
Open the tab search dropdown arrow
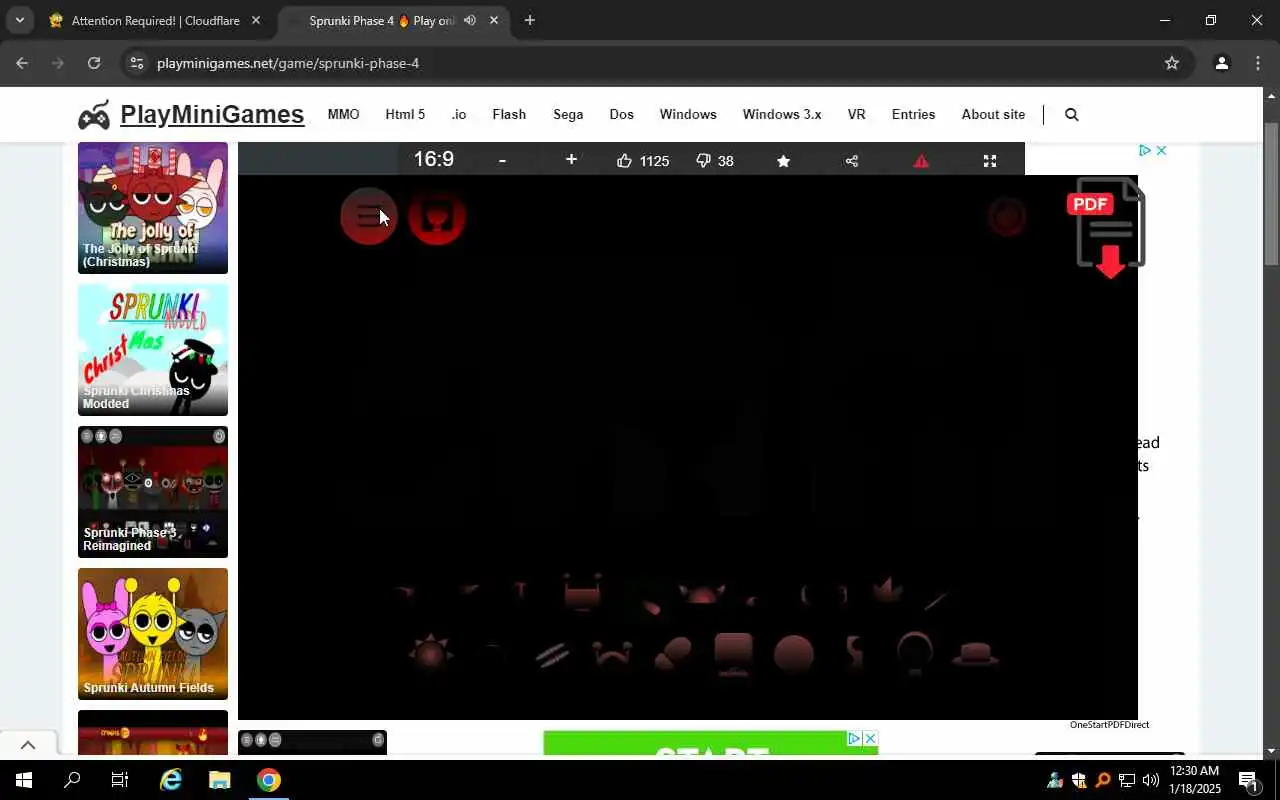tap(19, 20)
